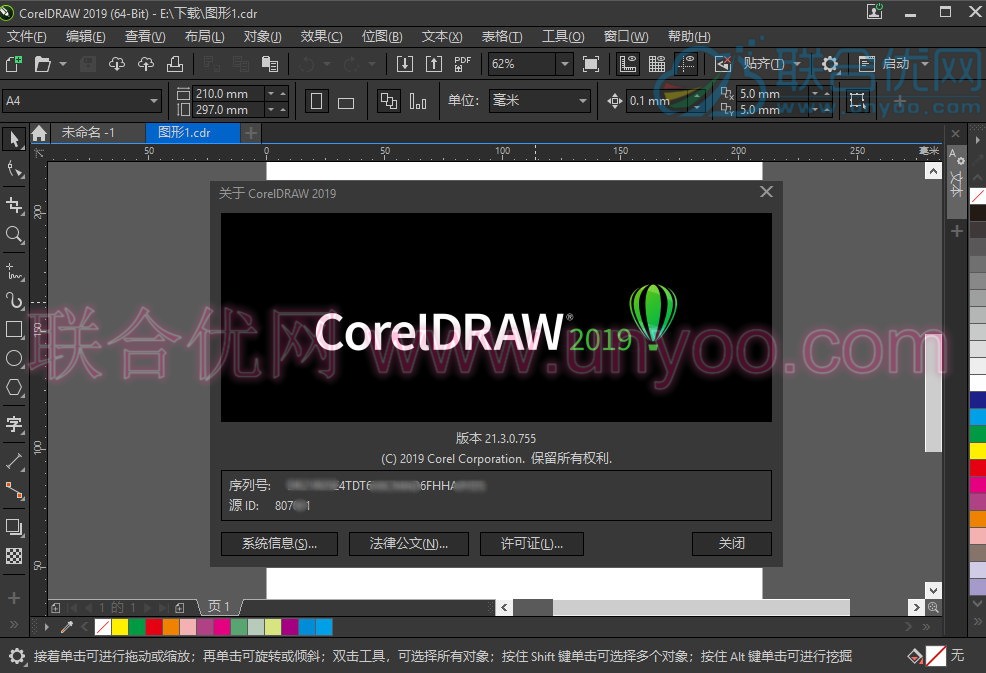Open the zoom level 62% dropdown
The width and height of the screenshot is (986, 673).
point(565,64)
